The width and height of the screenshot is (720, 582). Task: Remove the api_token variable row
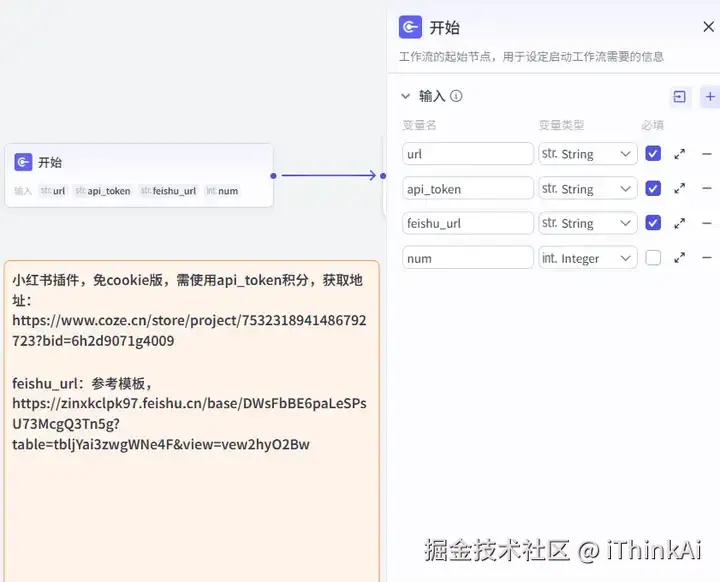tap(707, 188)
